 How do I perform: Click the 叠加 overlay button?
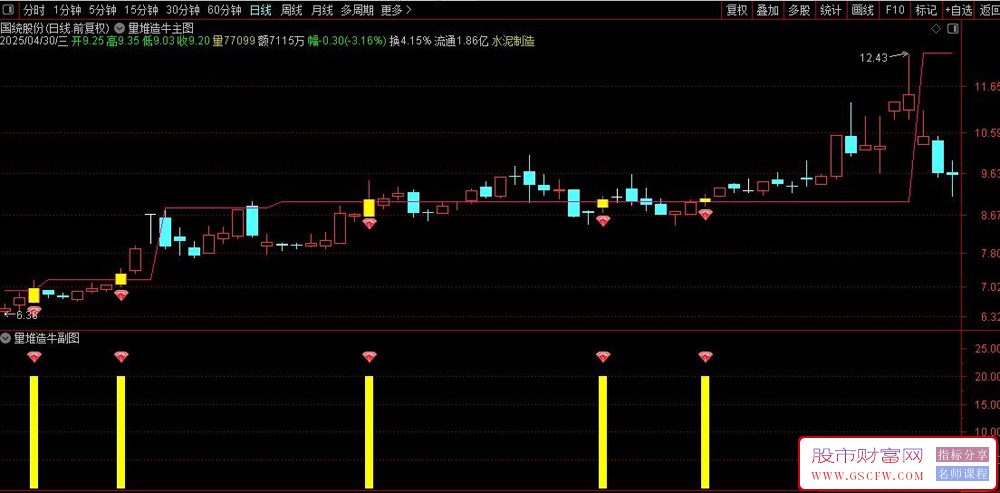pos(767,10)
